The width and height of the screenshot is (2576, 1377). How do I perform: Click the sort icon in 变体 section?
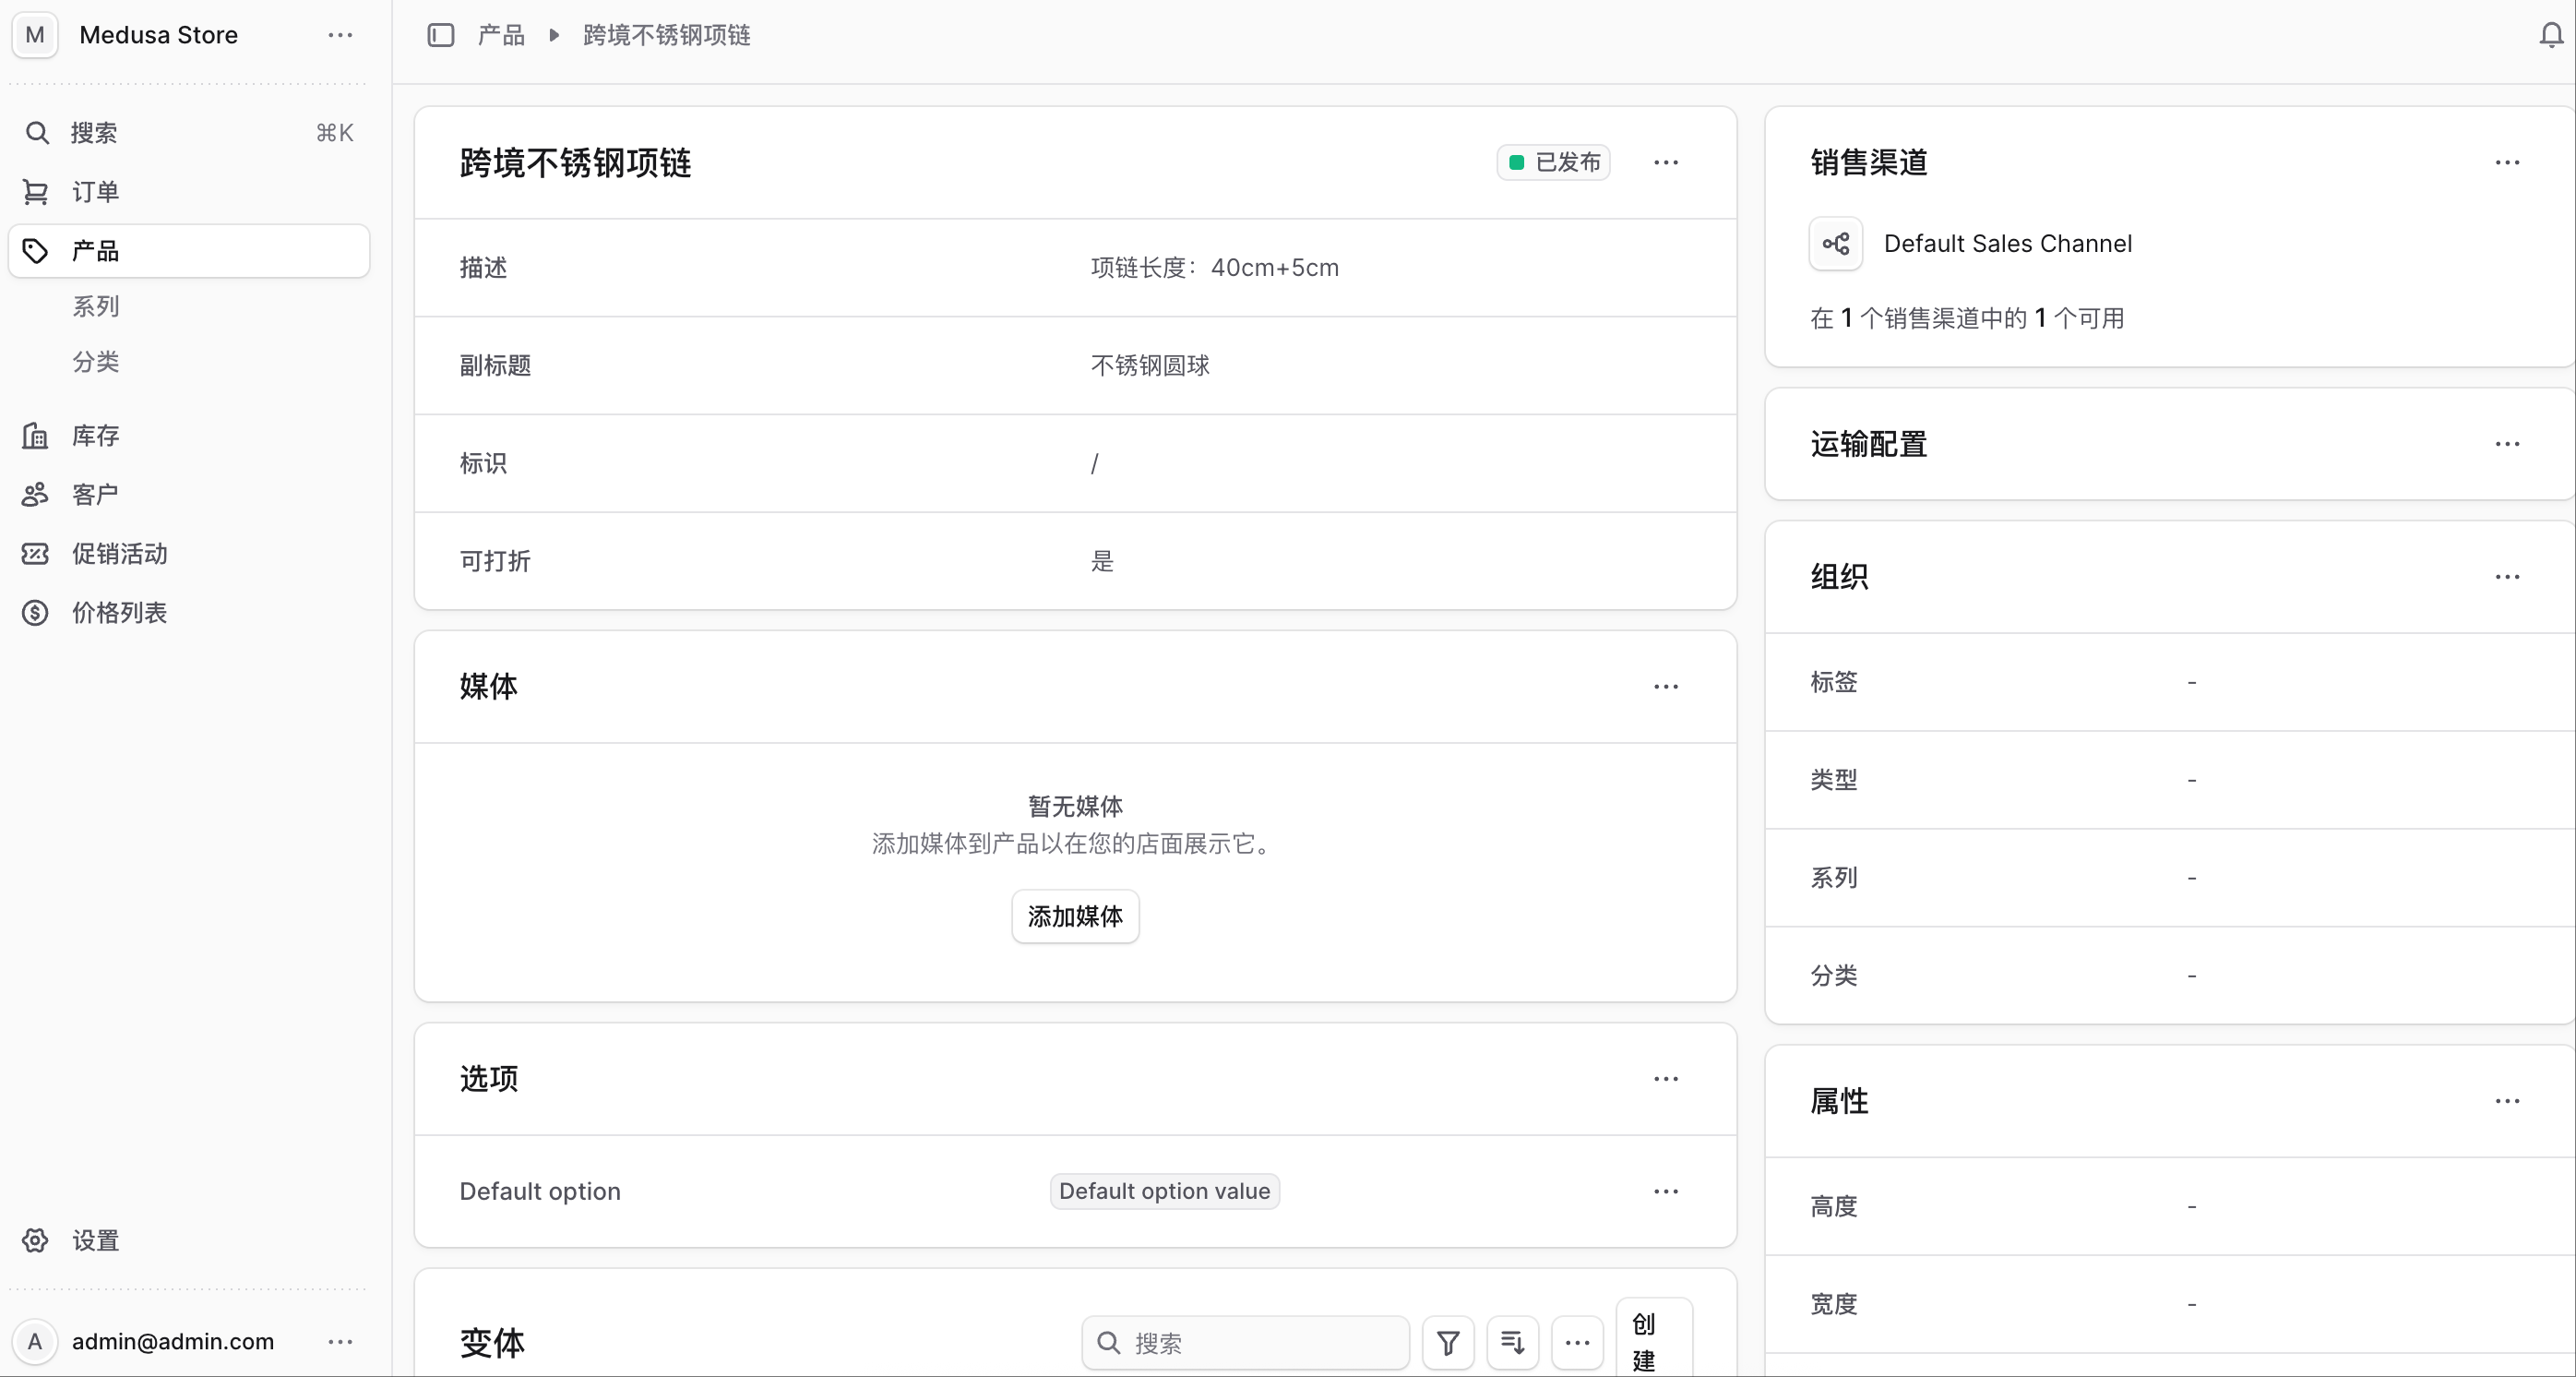1512,1342
